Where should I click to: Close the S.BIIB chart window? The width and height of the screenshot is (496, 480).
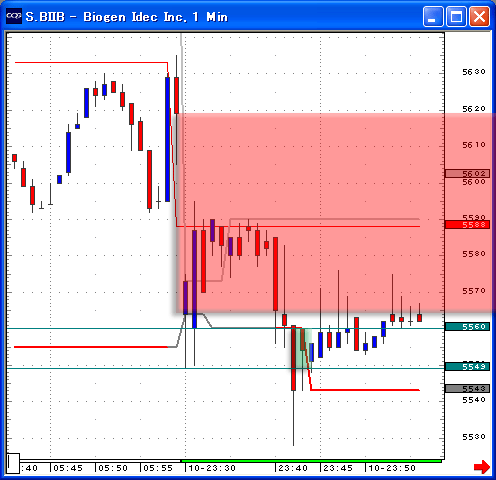479,16
